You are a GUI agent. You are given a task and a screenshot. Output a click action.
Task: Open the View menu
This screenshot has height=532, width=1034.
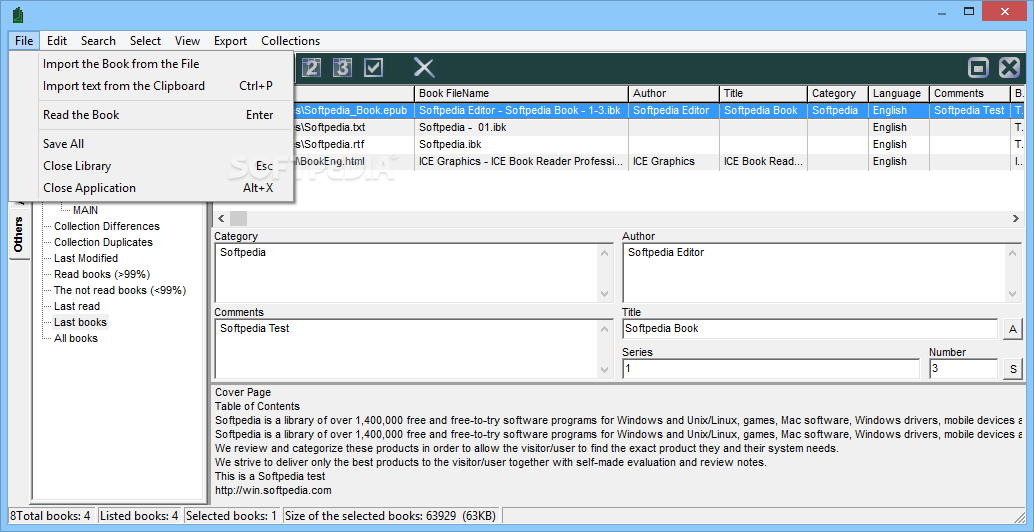tap(187, 41)
